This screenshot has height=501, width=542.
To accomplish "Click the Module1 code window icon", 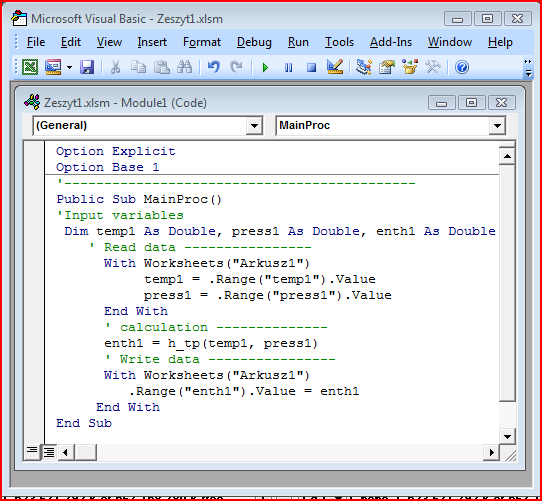I will coord(32,102).
